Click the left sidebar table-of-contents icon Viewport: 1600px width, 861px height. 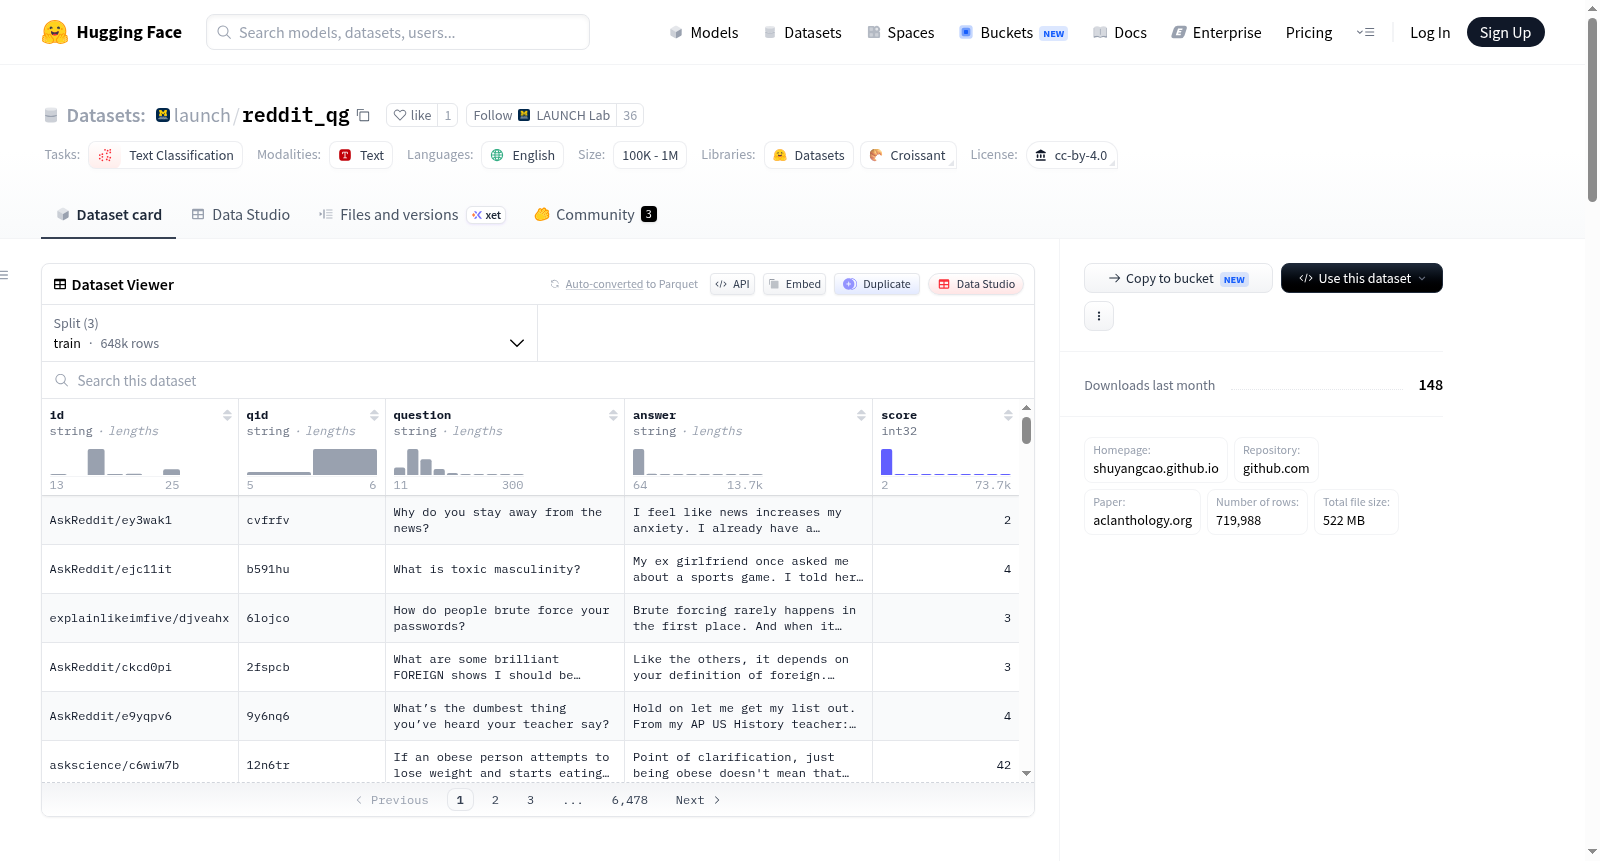tap(5, 275)
